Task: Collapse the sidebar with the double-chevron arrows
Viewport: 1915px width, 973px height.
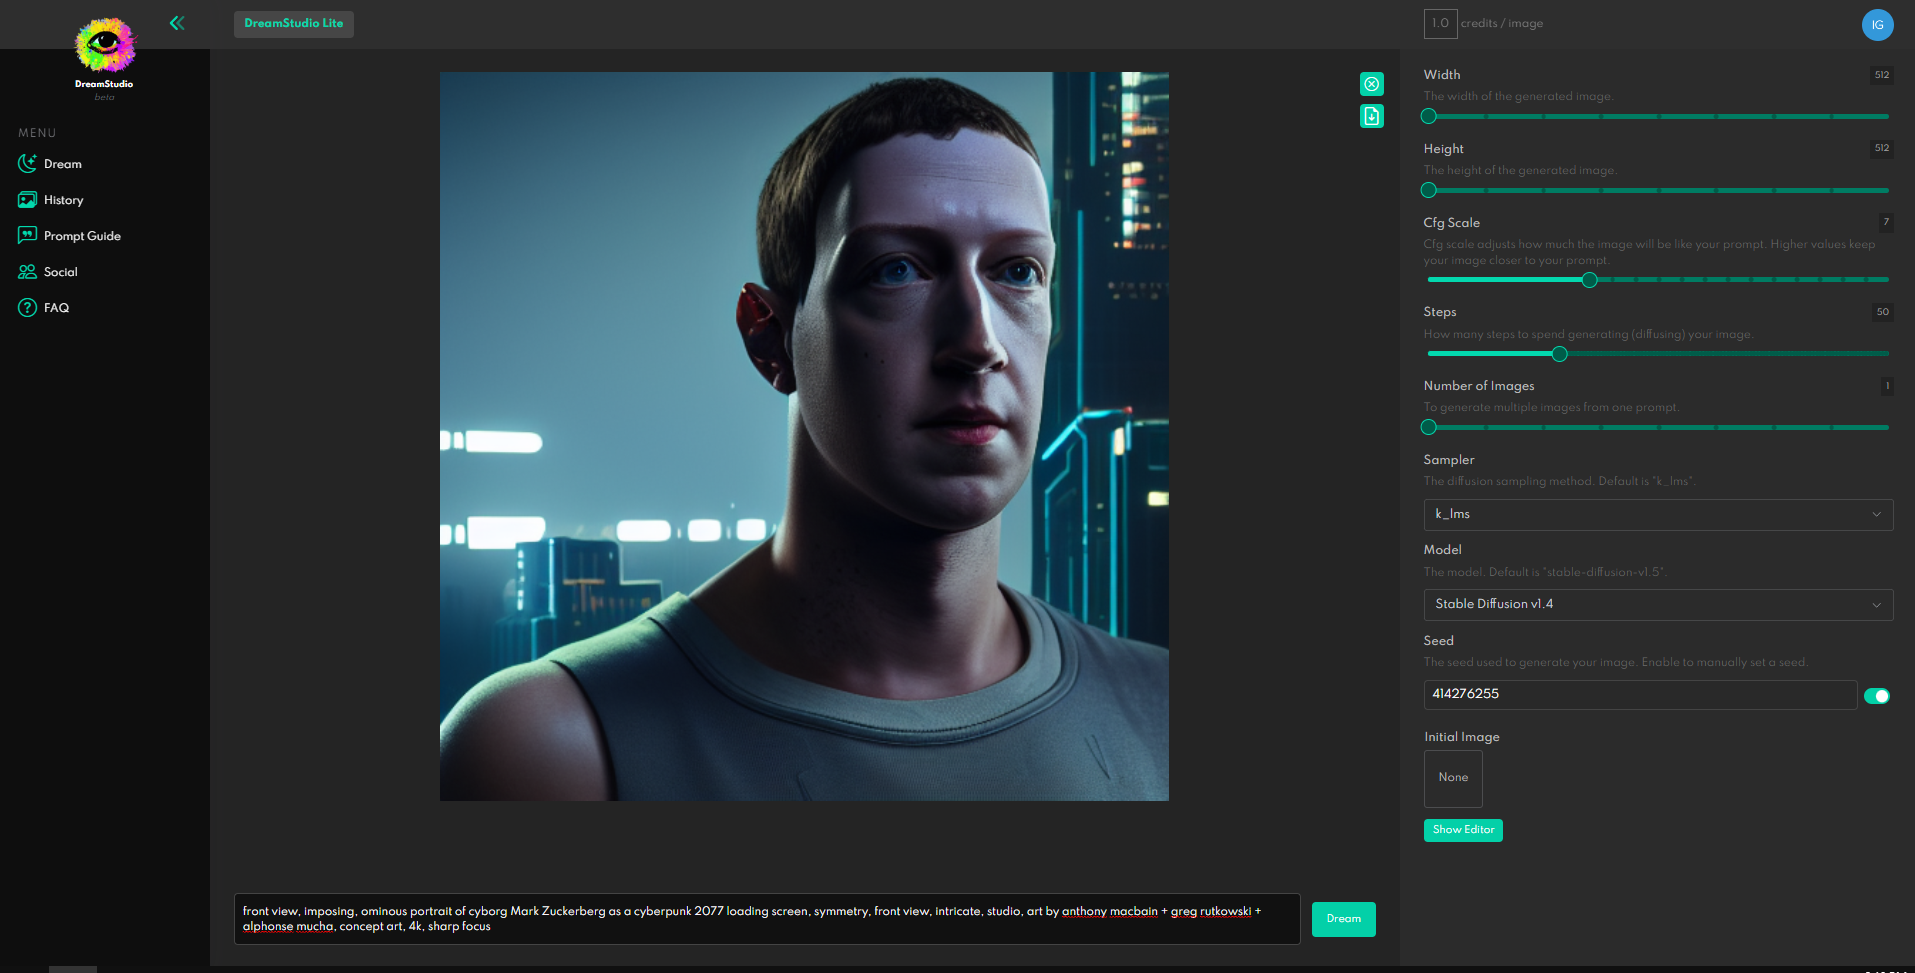Action: (x=177, y=22)
